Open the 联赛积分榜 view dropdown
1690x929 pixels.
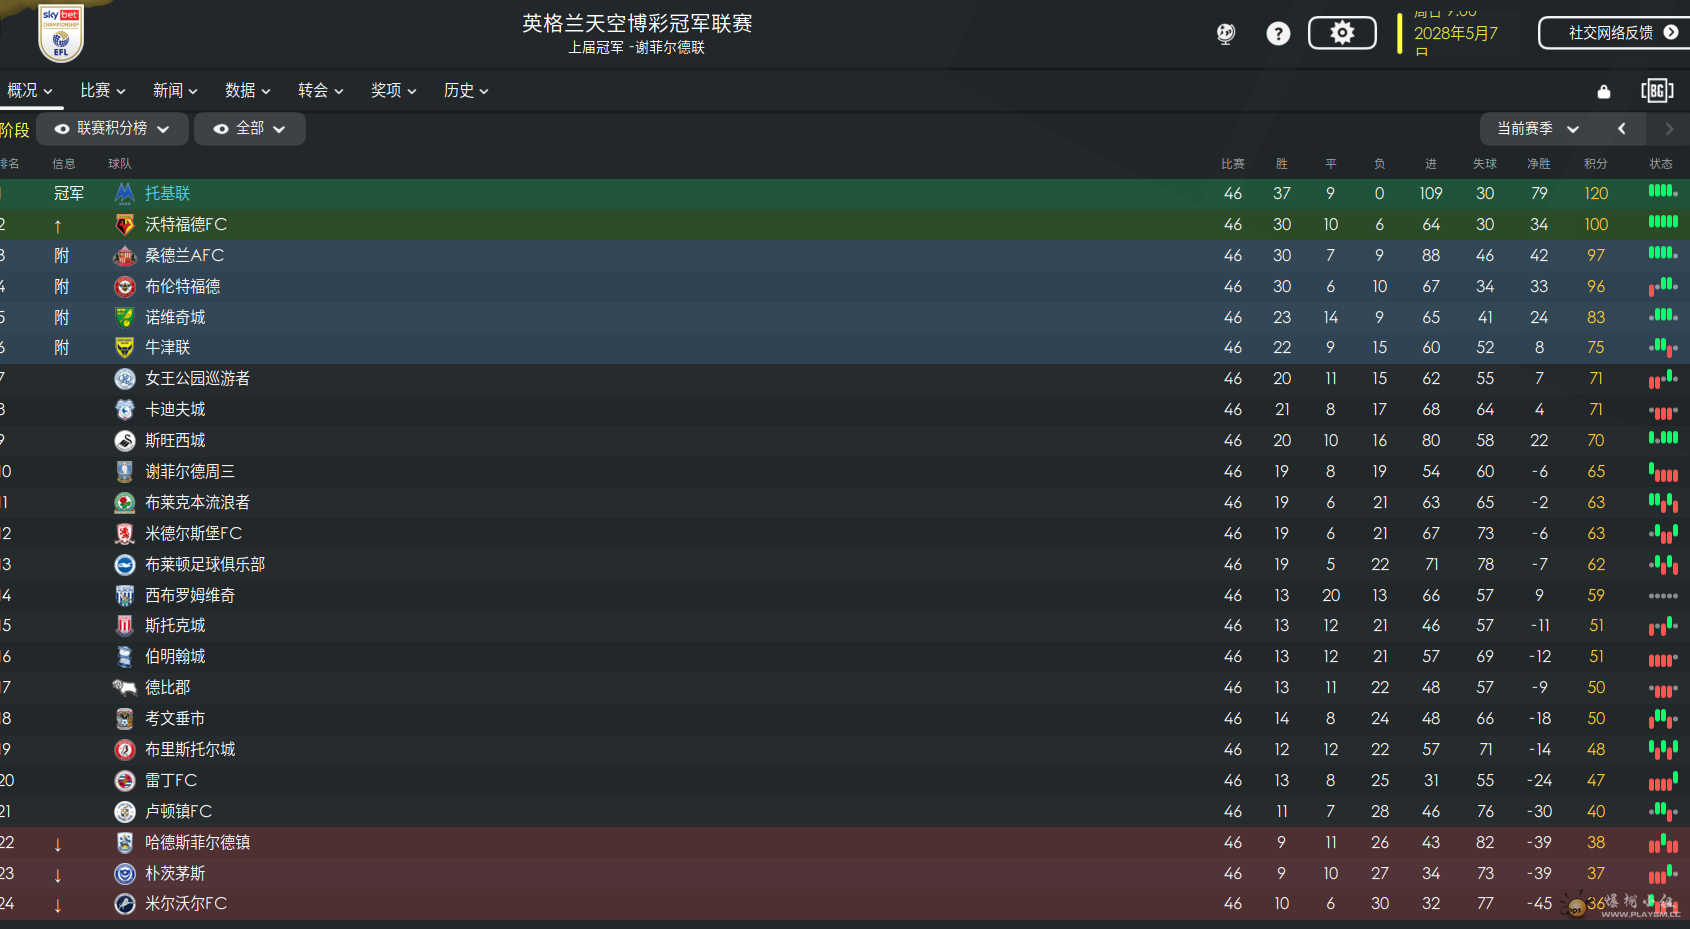pos(112,129)
